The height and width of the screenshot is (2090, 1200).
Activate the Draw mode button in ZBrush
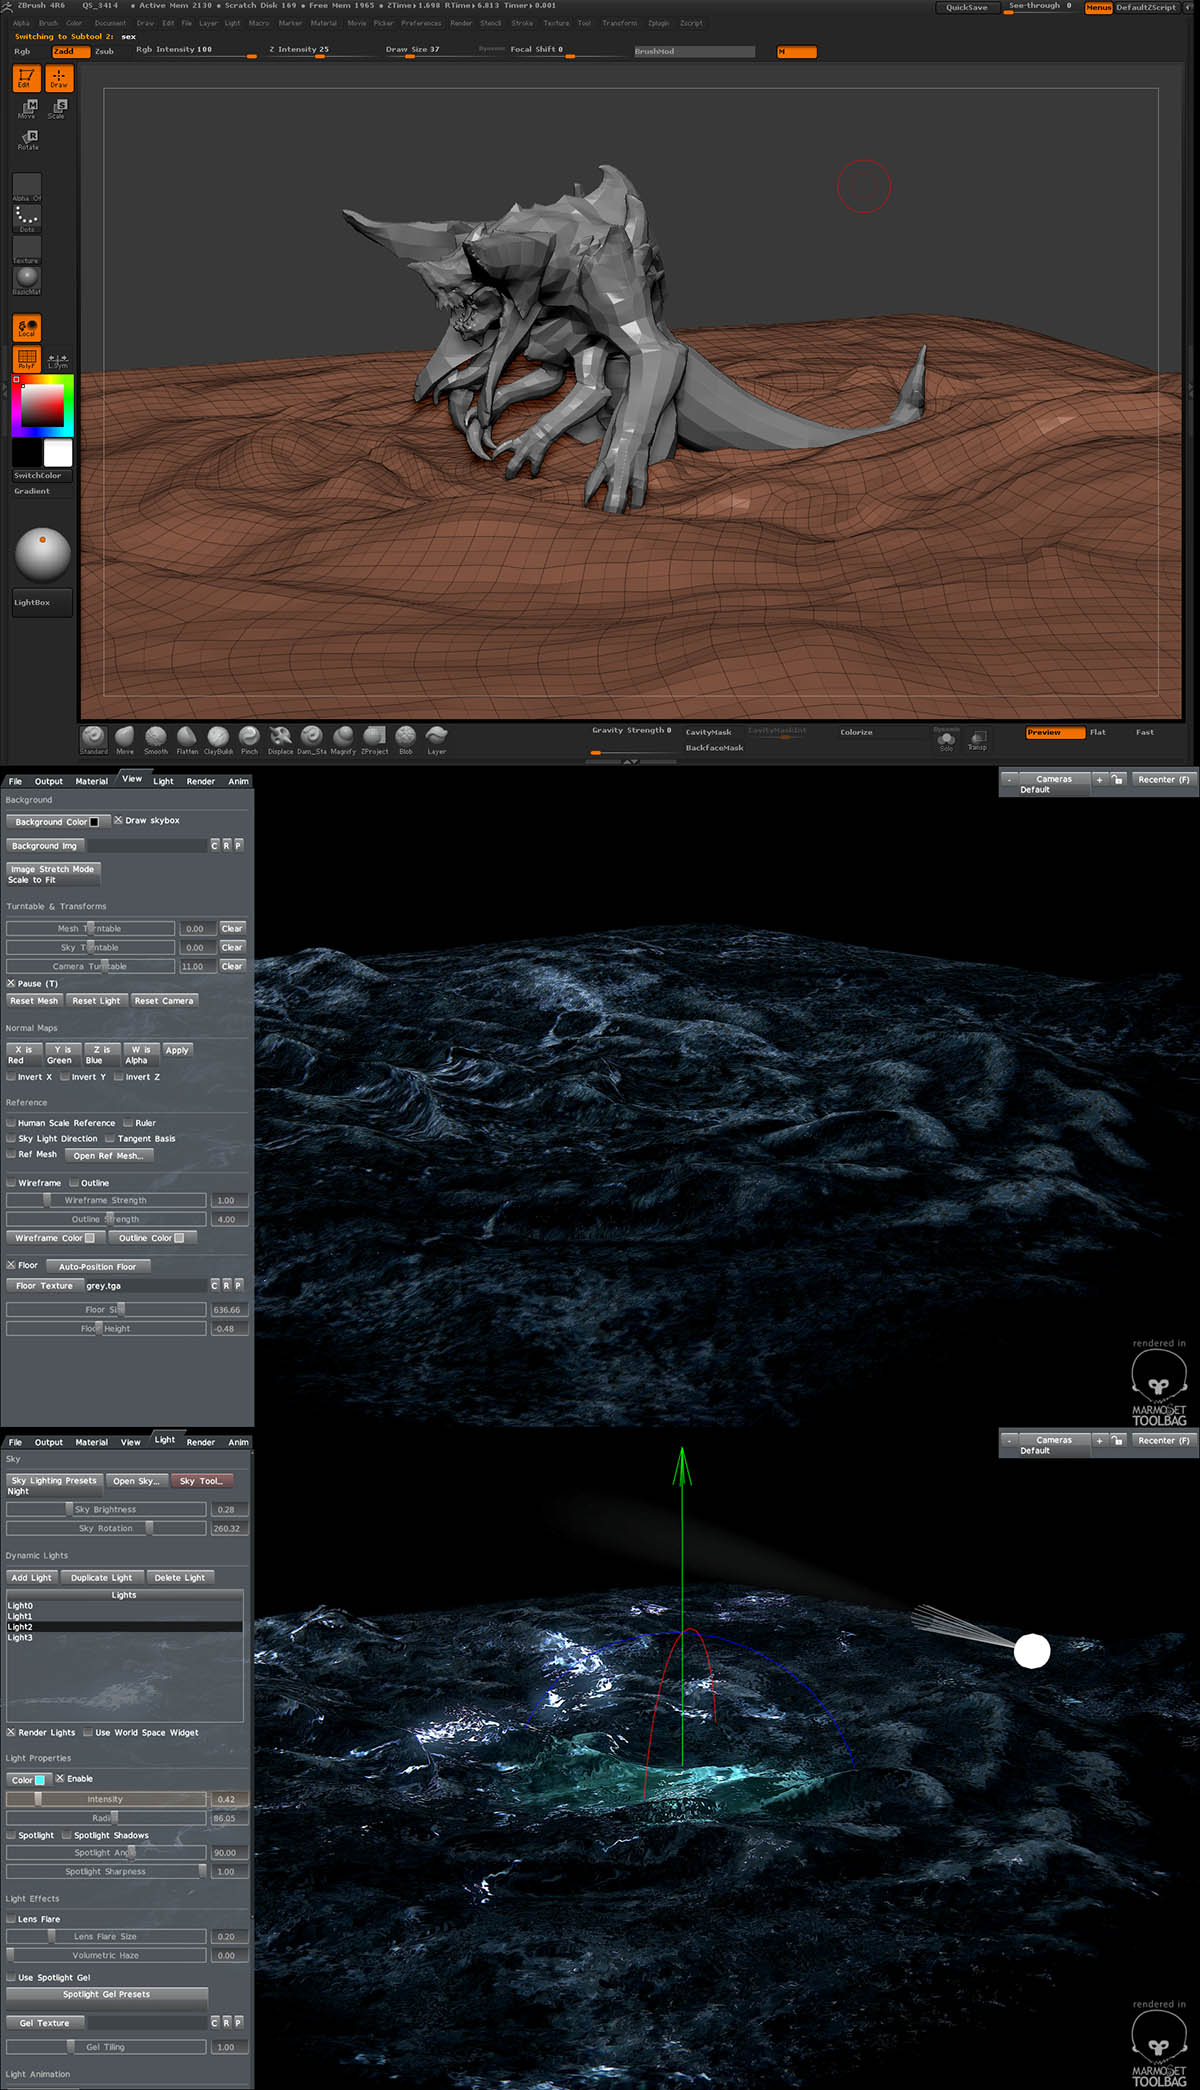pyautogui.click(x=59, y=78)
